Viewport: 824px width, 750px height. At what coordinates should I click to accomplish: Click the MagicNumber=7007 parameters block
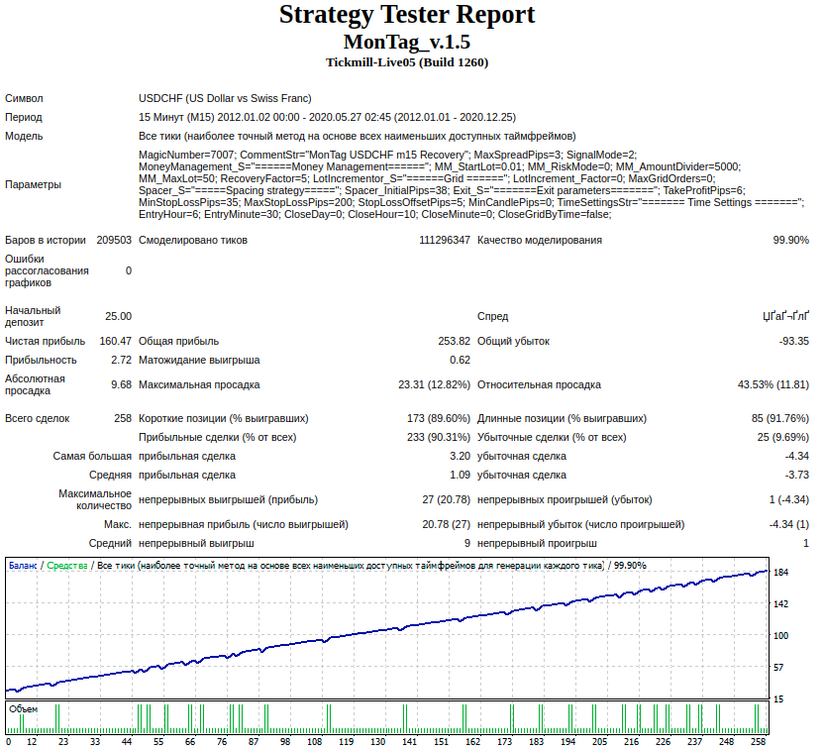pyautogui.click(x=471, y=184)
